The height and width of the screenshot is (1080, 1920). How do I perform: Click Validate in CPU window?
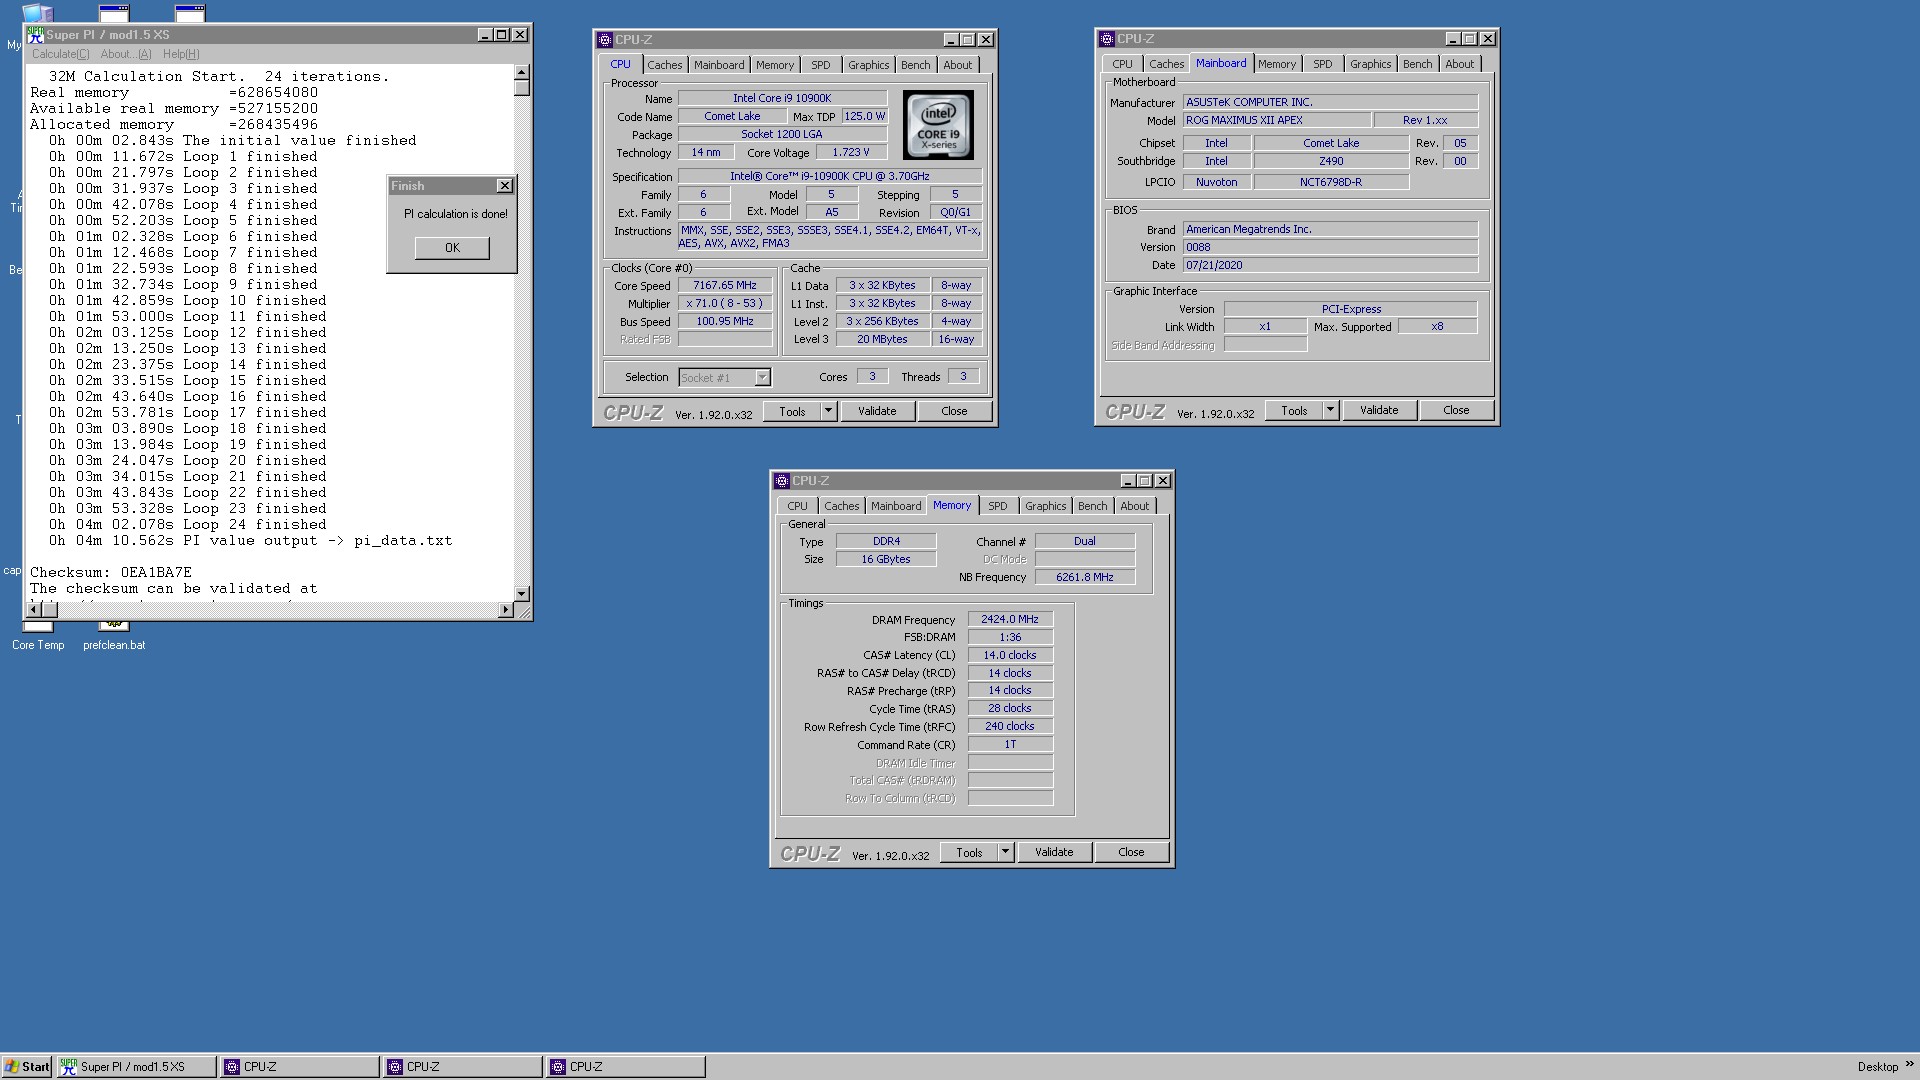click(x=877, y=411)
